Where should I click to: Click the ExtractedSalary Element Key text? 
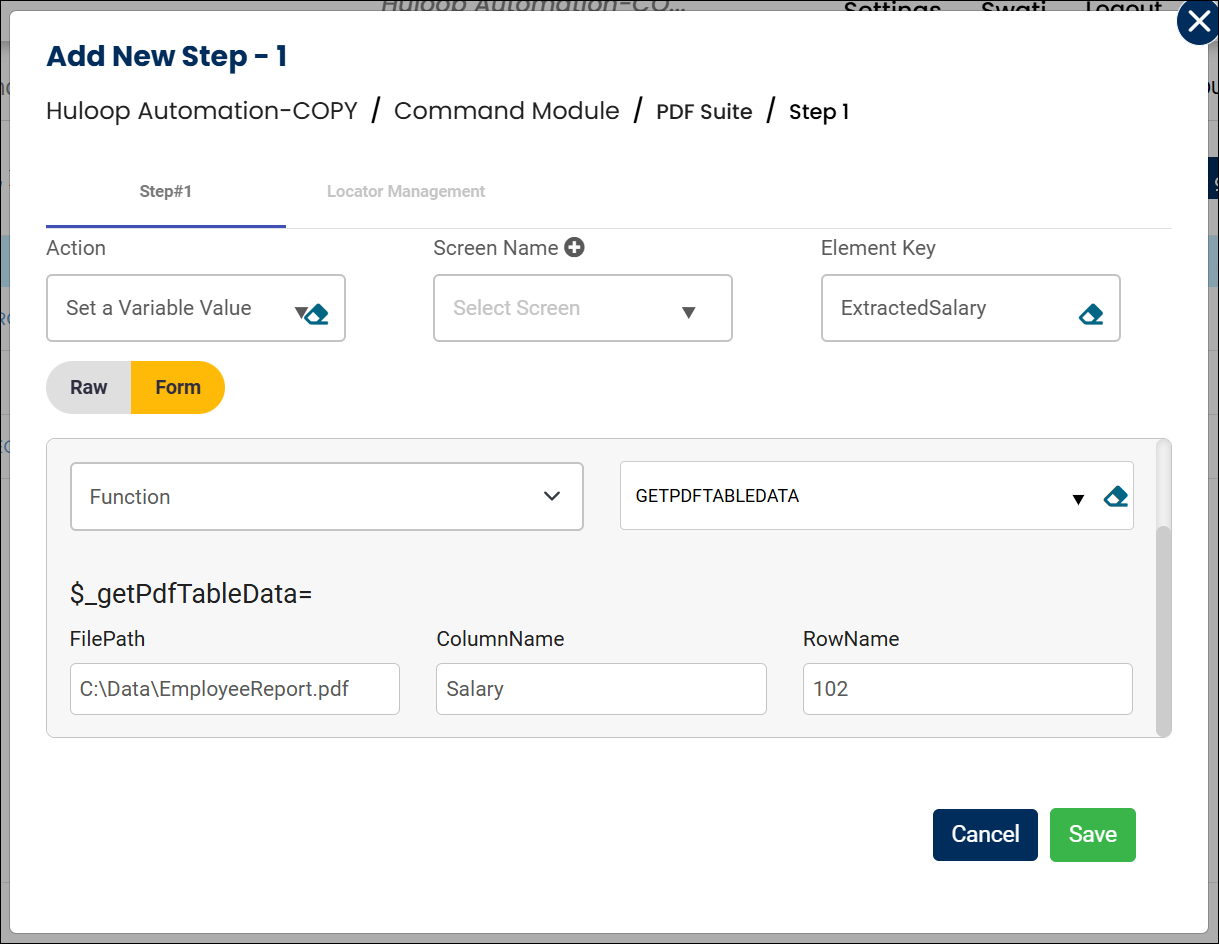tap(913, 309)
